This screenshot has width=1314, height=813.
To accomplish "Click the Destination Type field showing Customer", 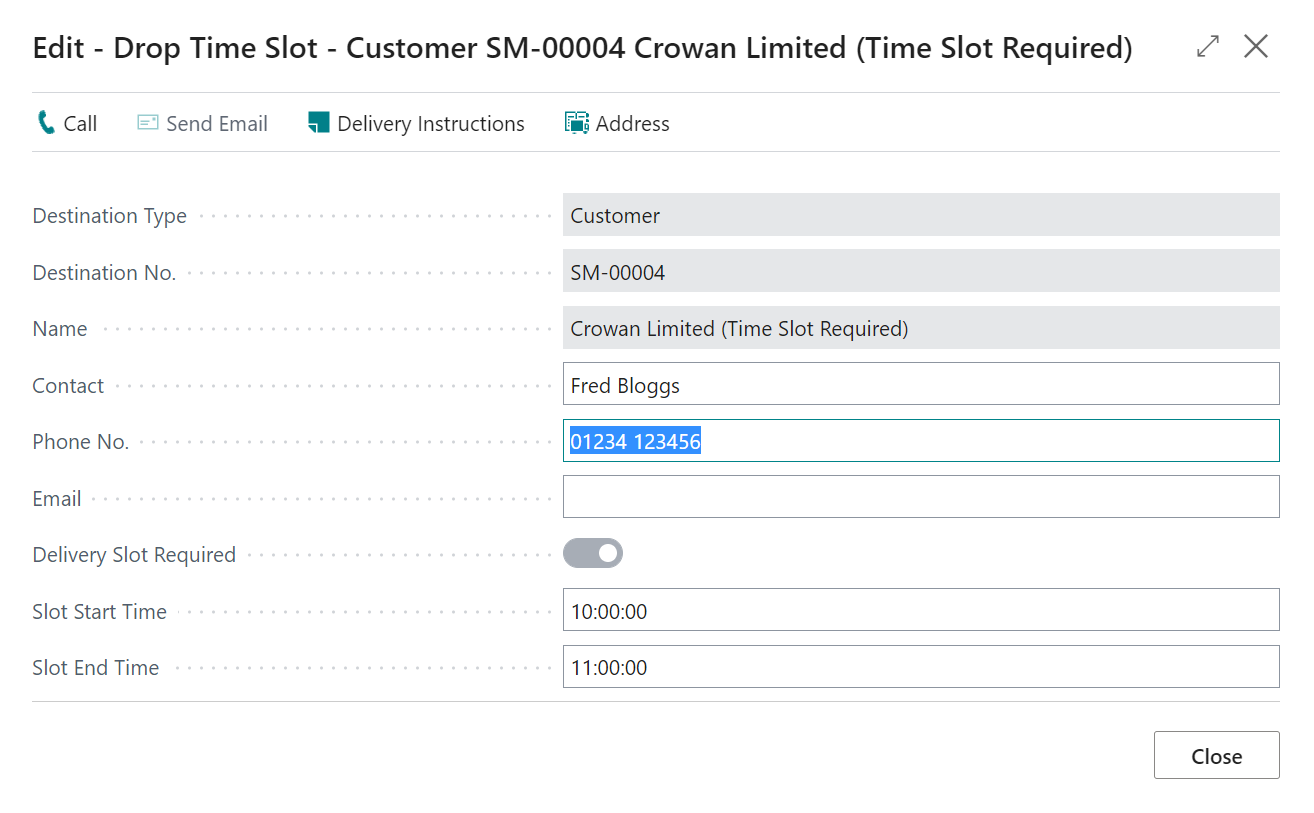I will (920, 215).
